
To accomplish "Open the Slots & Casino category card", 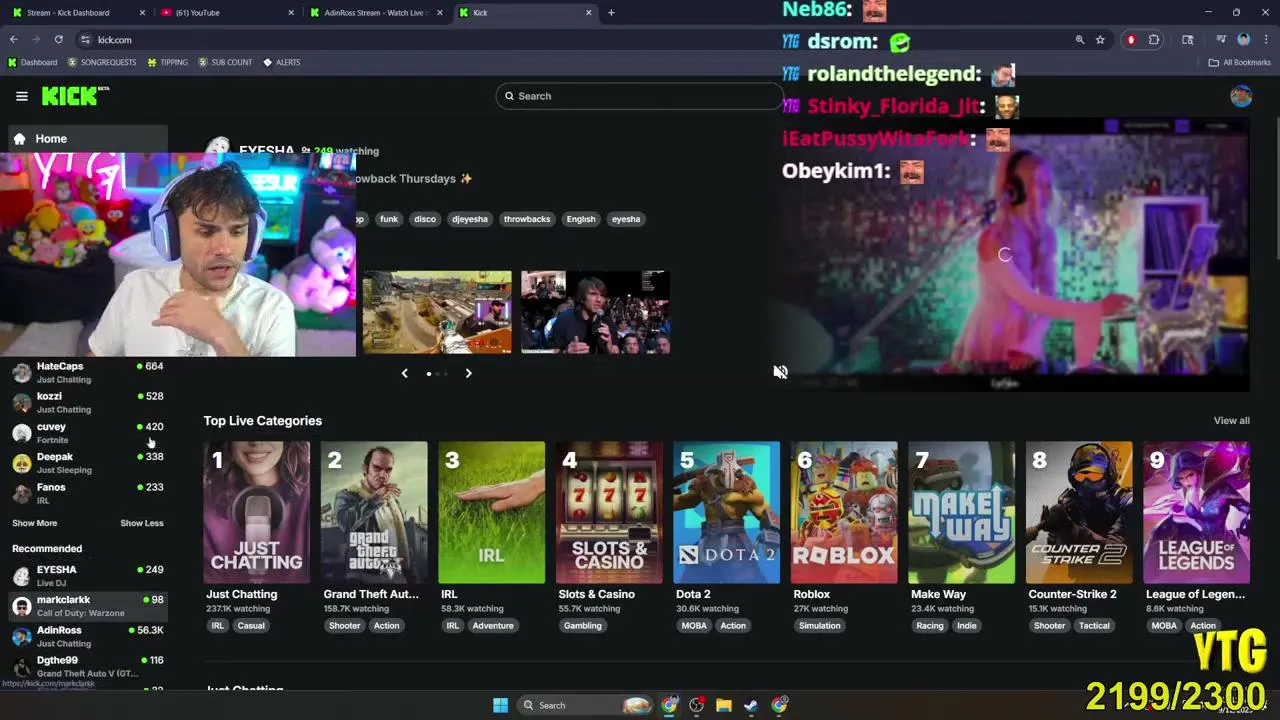I will (x=609, y=512).
